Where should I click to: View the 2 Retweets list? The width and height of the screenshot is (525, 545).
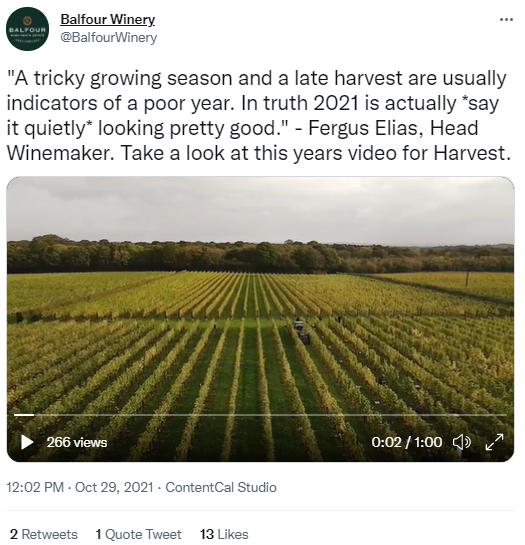(44, 534)
